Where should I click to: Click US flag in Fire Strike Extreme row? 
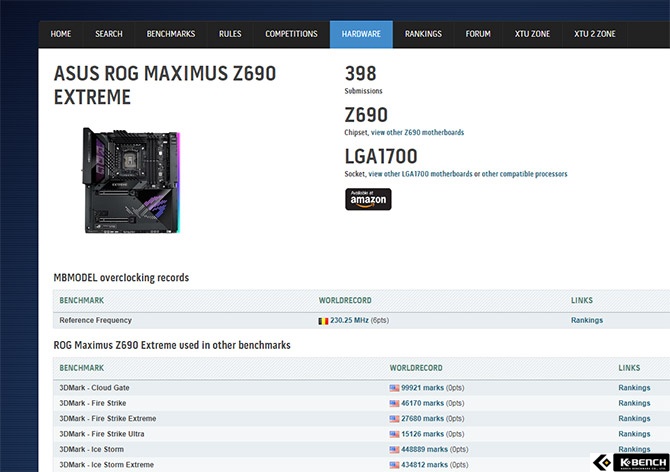point(394,419)
